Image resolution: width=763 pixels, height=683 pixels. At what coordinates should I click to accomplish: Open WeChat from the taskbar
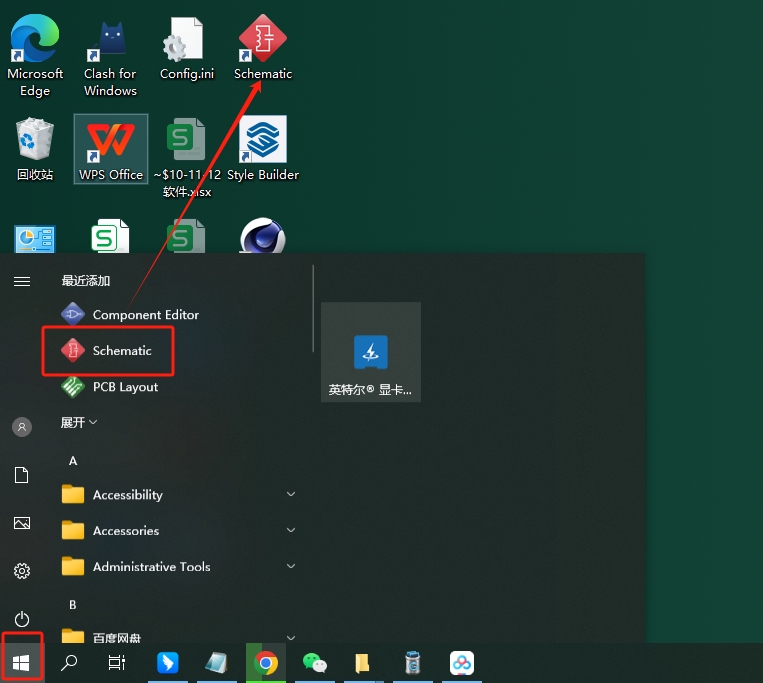315,663
